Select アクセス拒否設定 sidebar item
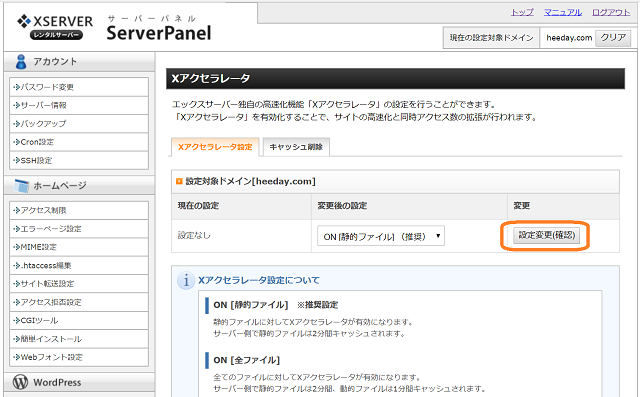This screenshot has width=640, height=397. point(79,302)
